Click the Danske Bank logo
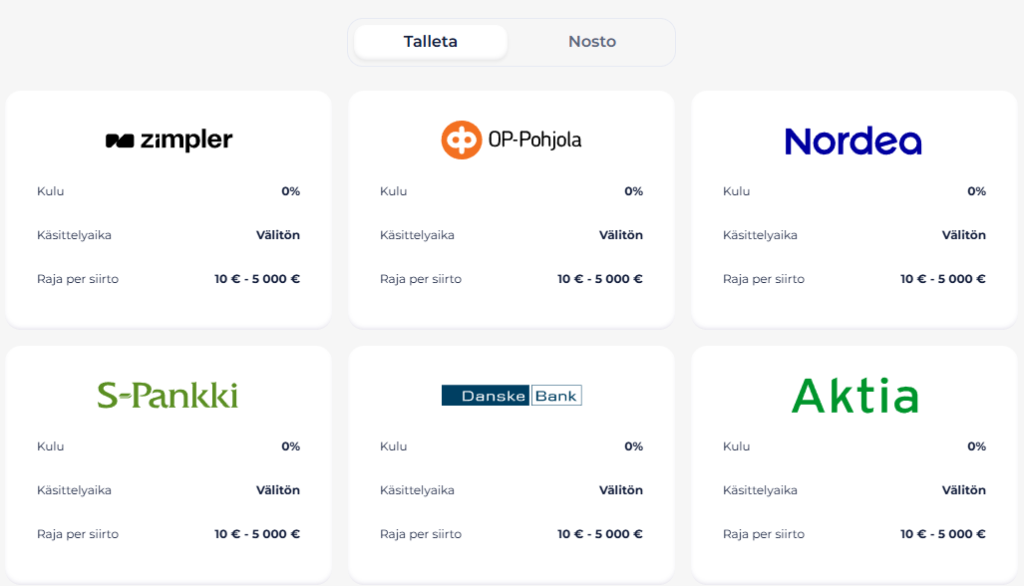 tap(511, 395)
